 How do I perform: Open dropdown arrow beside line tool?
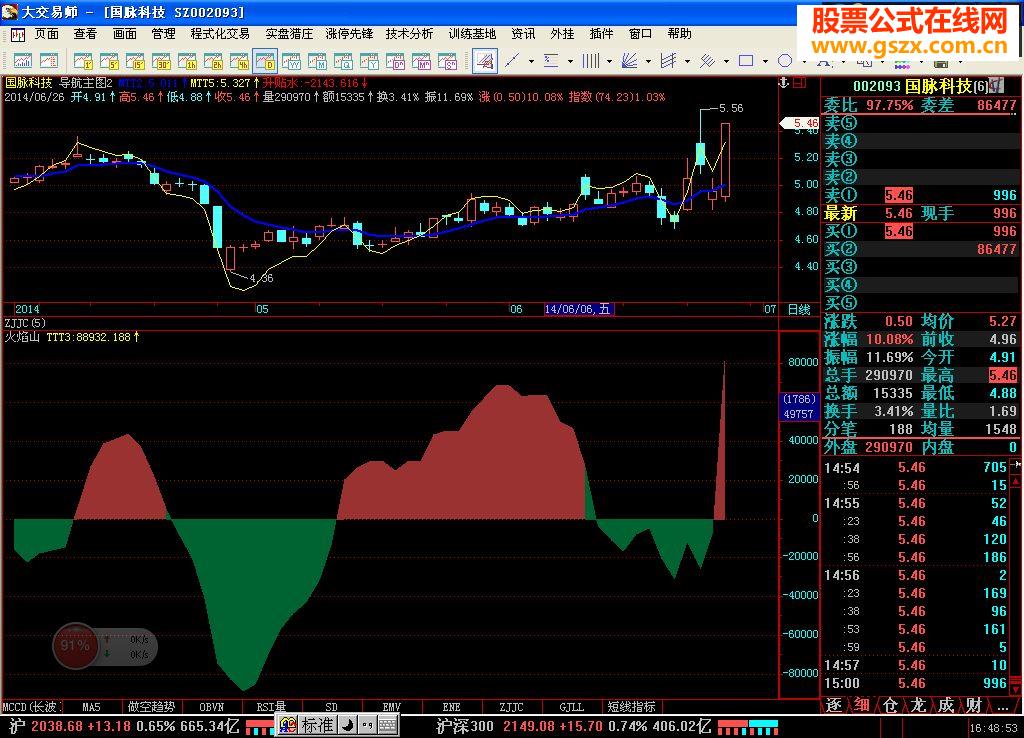(x=530, y=61)
